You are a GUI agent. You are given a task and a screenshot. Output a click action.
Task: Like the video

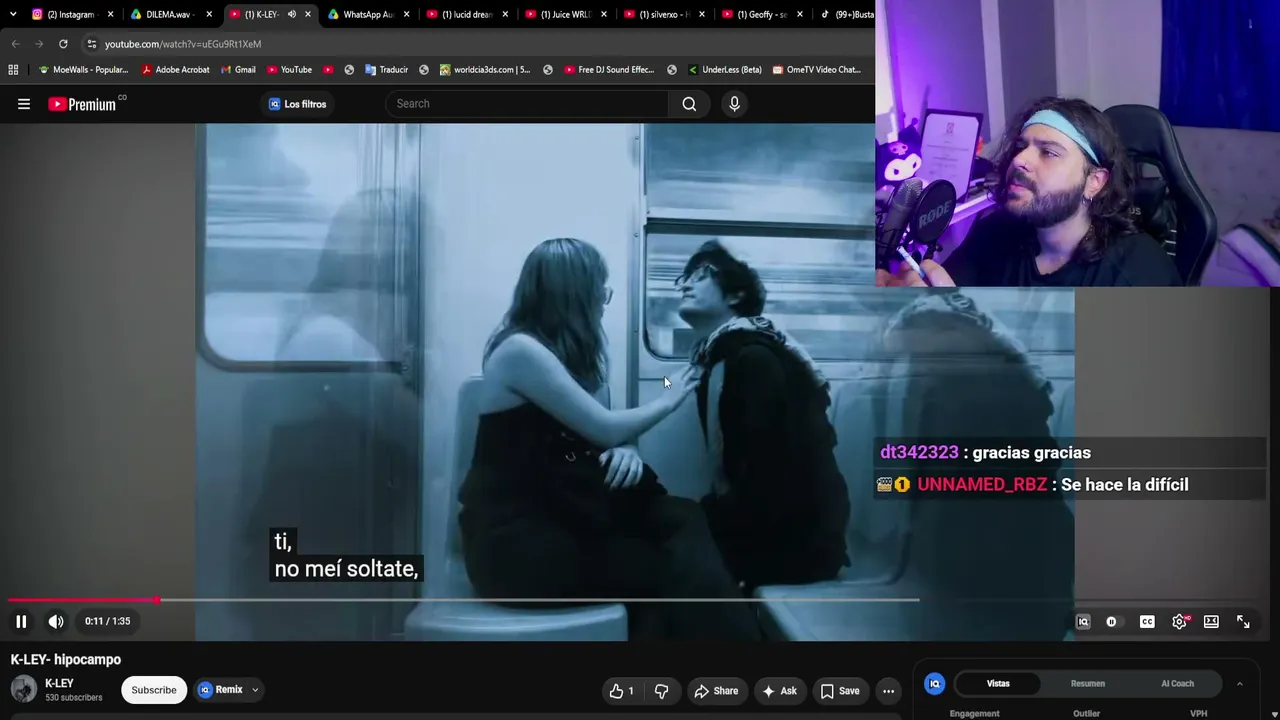(x=622, y=691)
